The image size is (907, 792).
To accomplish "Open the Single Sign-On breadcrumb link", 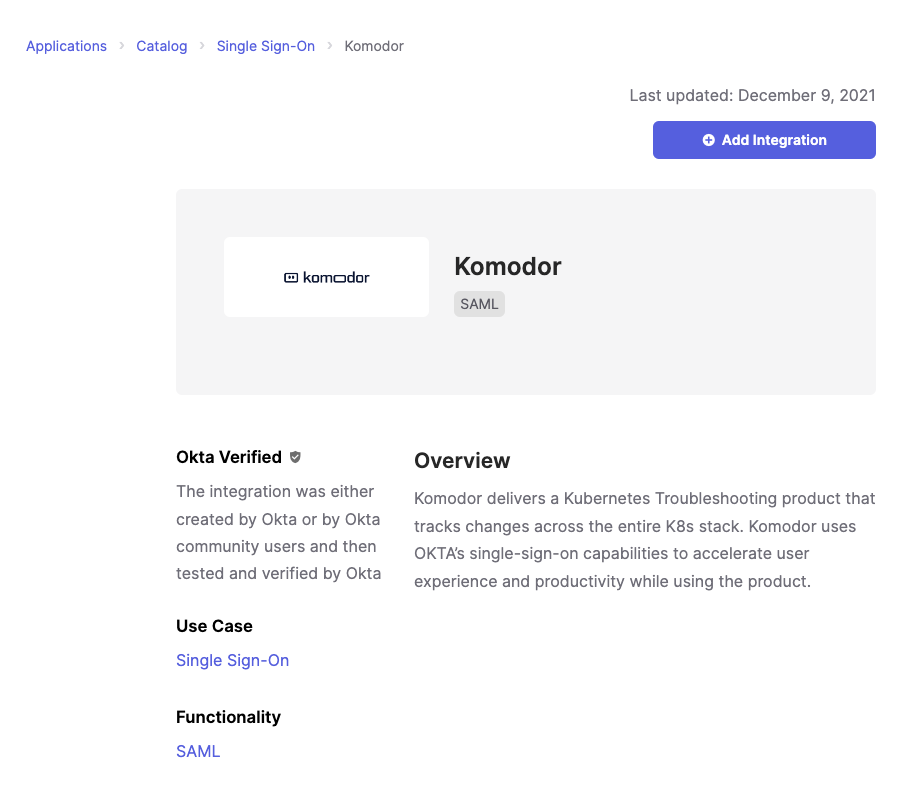I will pos(266,46).
